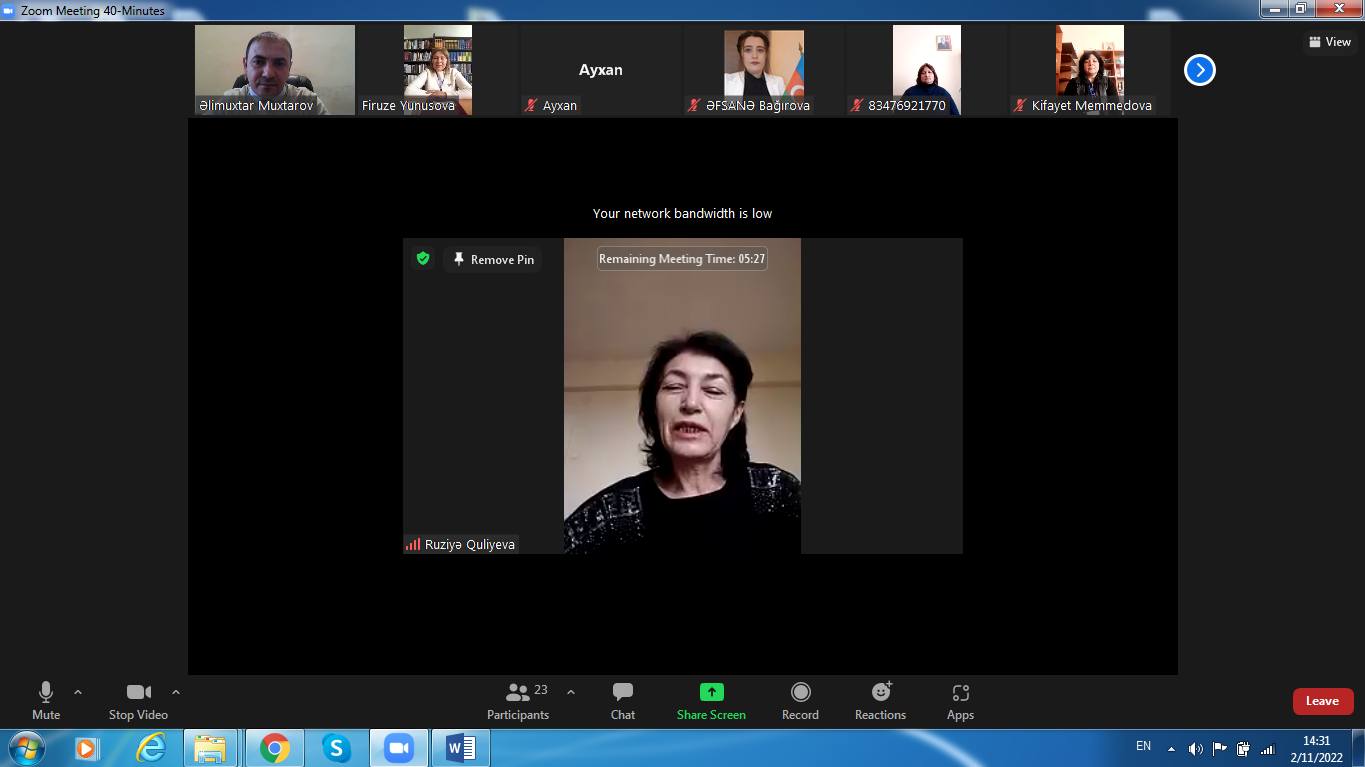Open Google Chrome from the taskbar
The width and height of the screenshot is (1365, 767).
[274, 748]
